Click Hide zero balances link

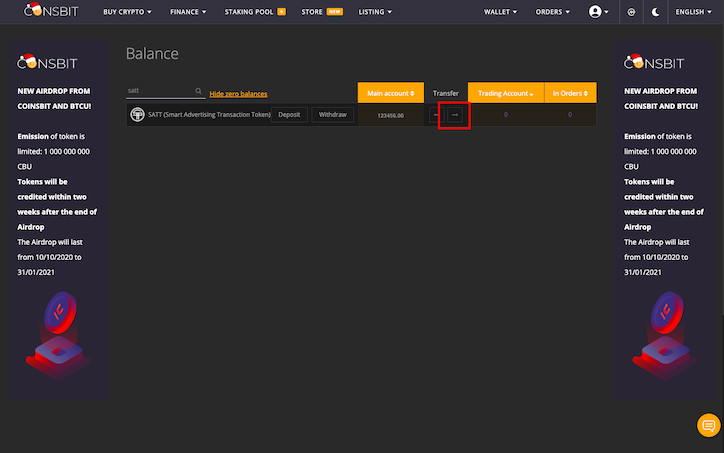[x=238, y=94]
